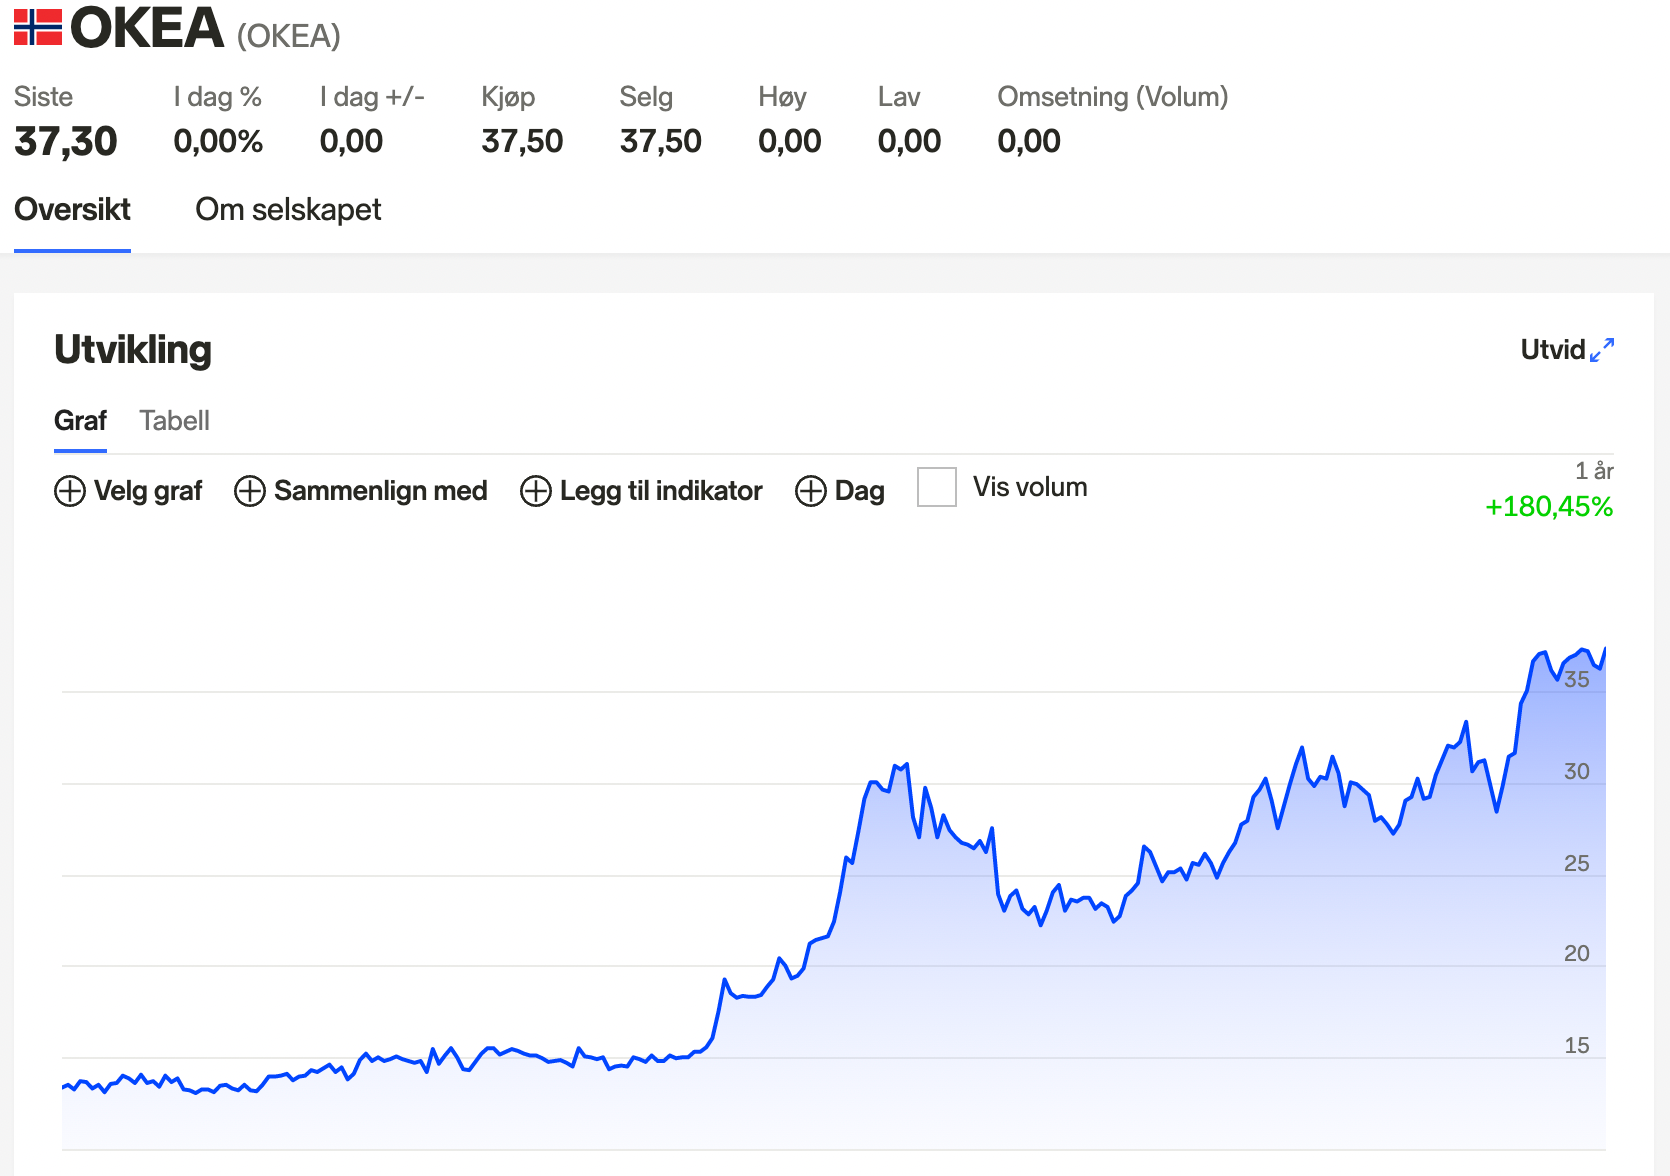Click the Omsetning (Volum) label
This screenshot has height=1176, width=1670.
[1113, 97]
